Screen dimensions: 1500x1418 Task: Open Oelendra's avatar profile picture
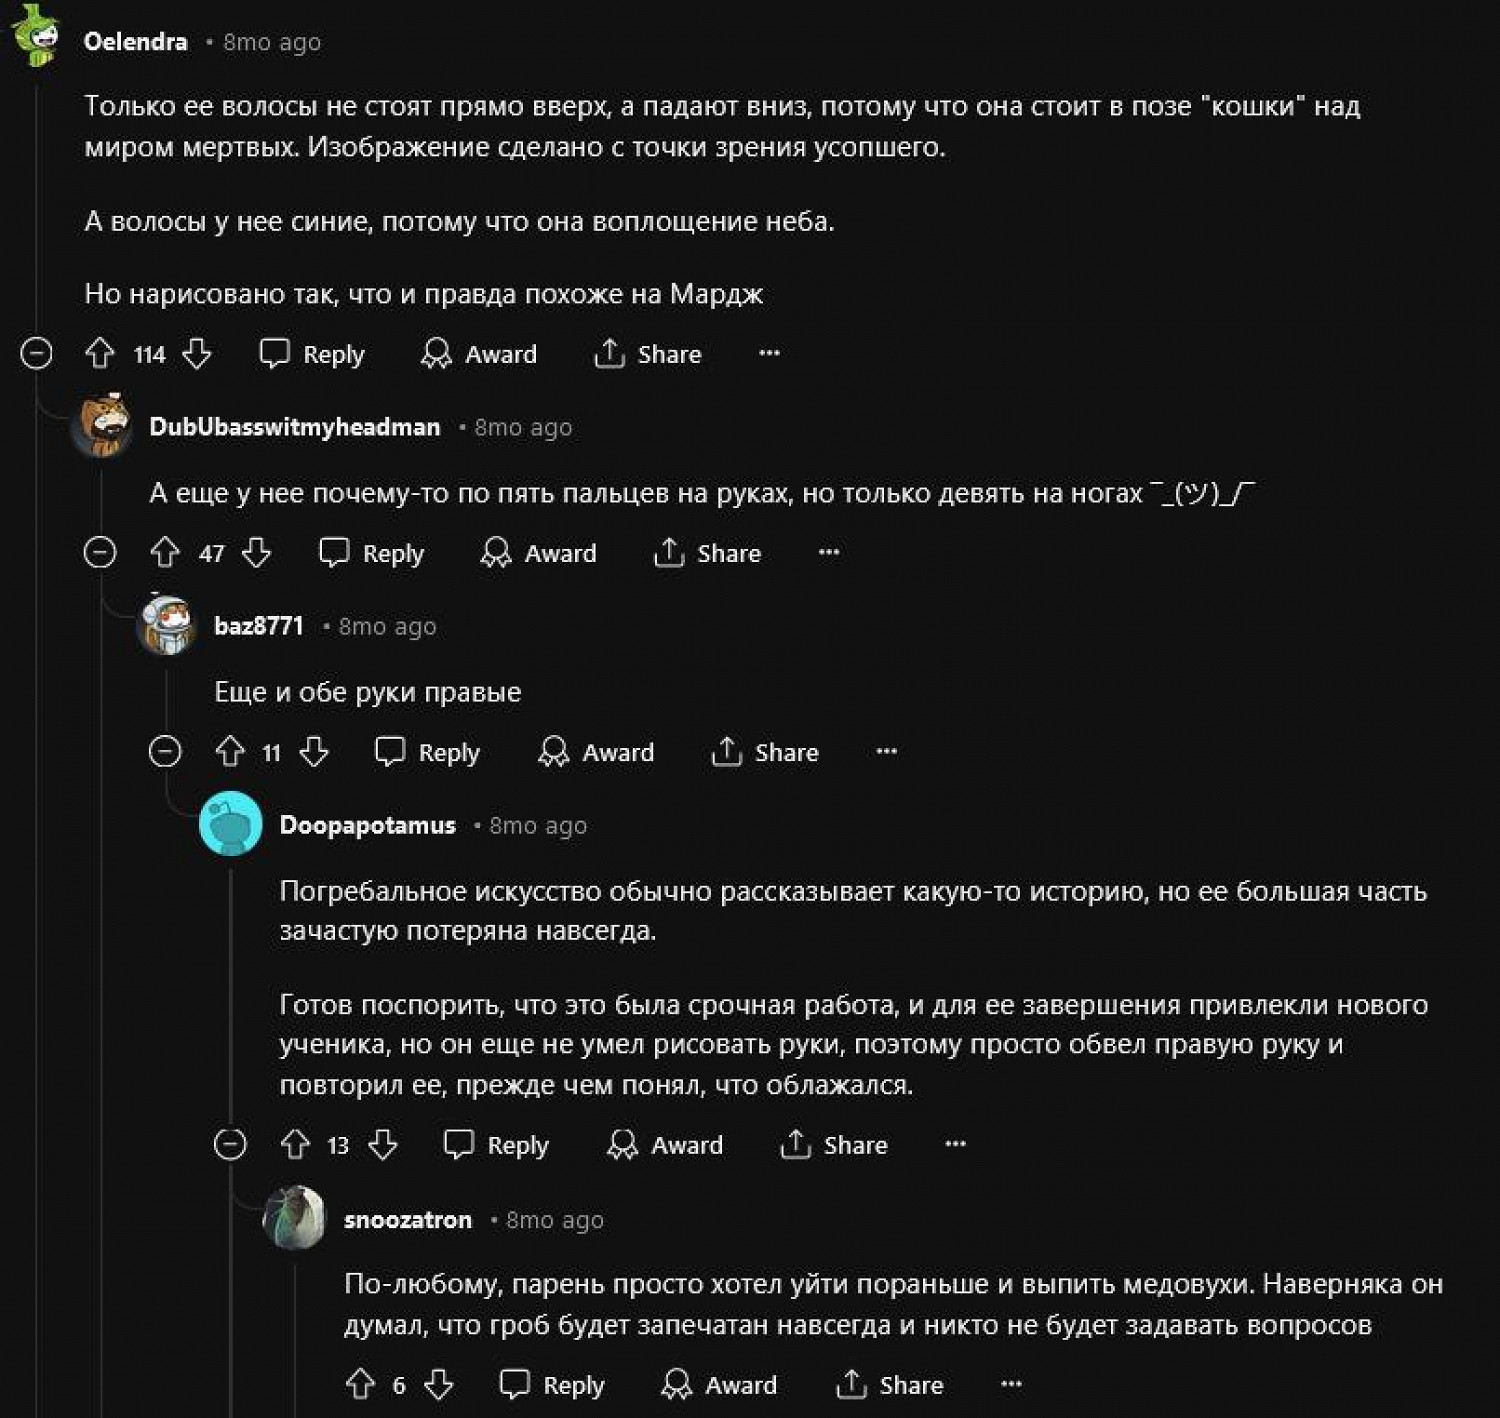point(38,36)
